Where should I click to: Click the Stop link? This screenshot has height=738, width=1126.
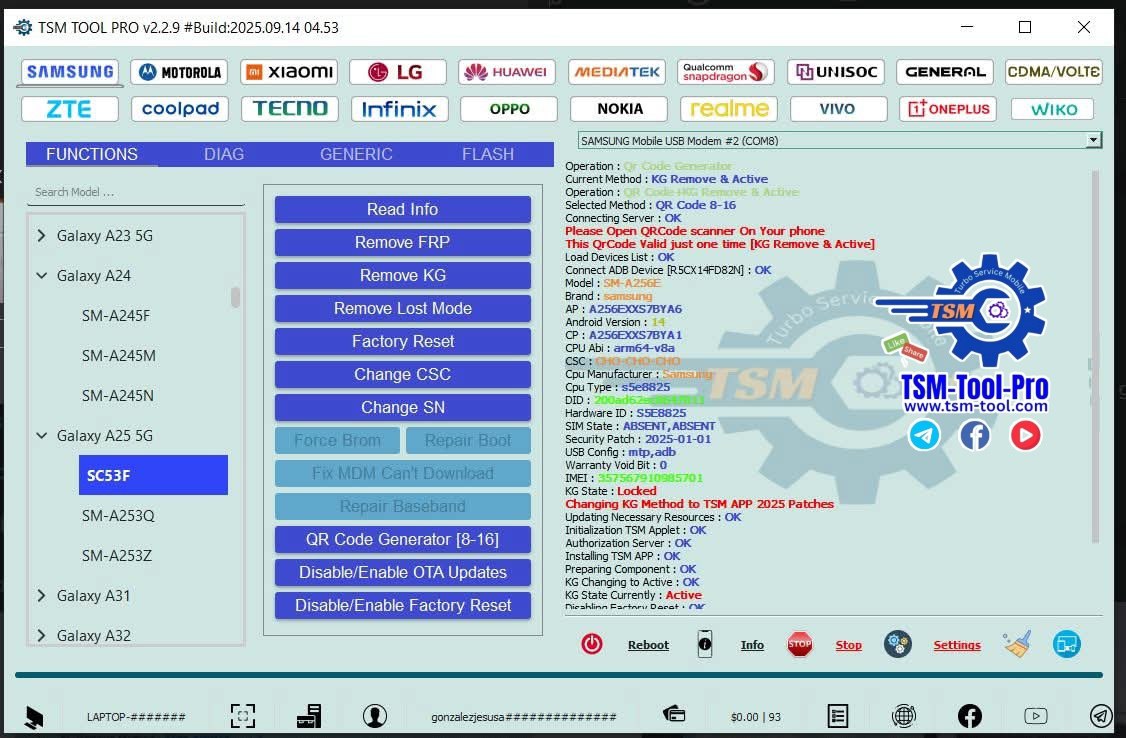click(849, 645)
